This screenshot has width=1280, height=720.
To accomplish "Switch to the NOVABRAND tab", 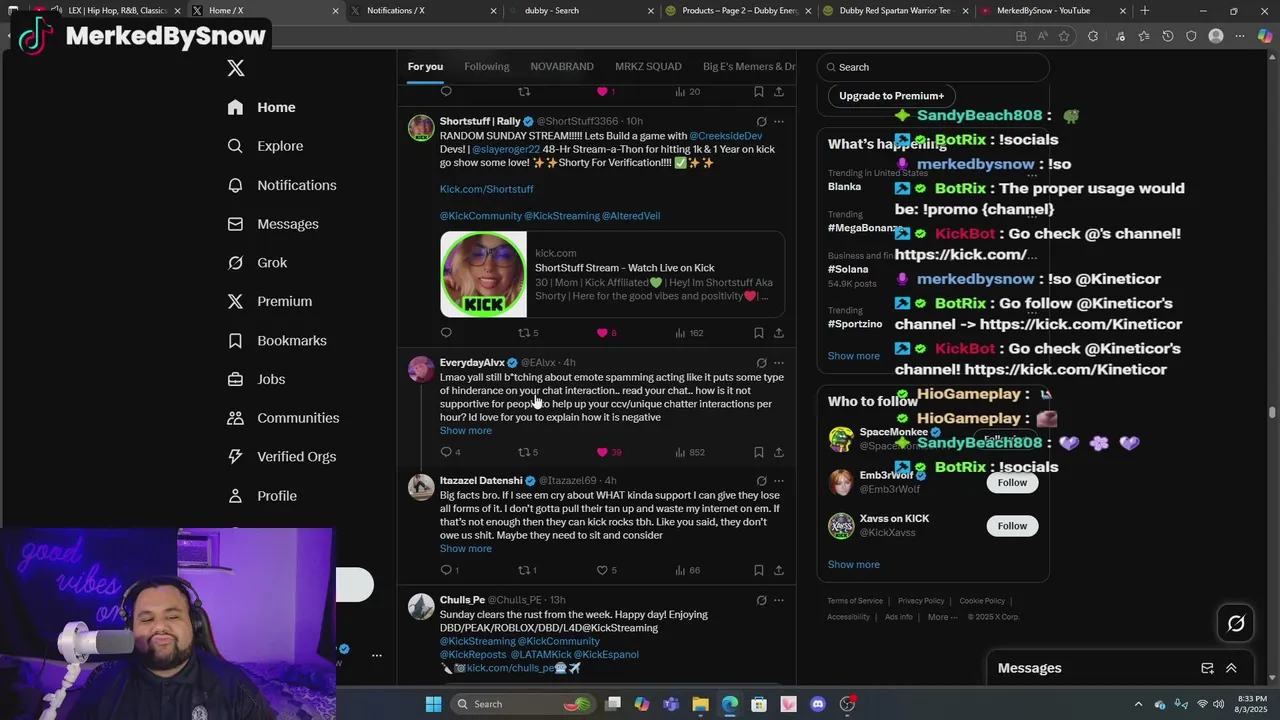I will [562, 66].
